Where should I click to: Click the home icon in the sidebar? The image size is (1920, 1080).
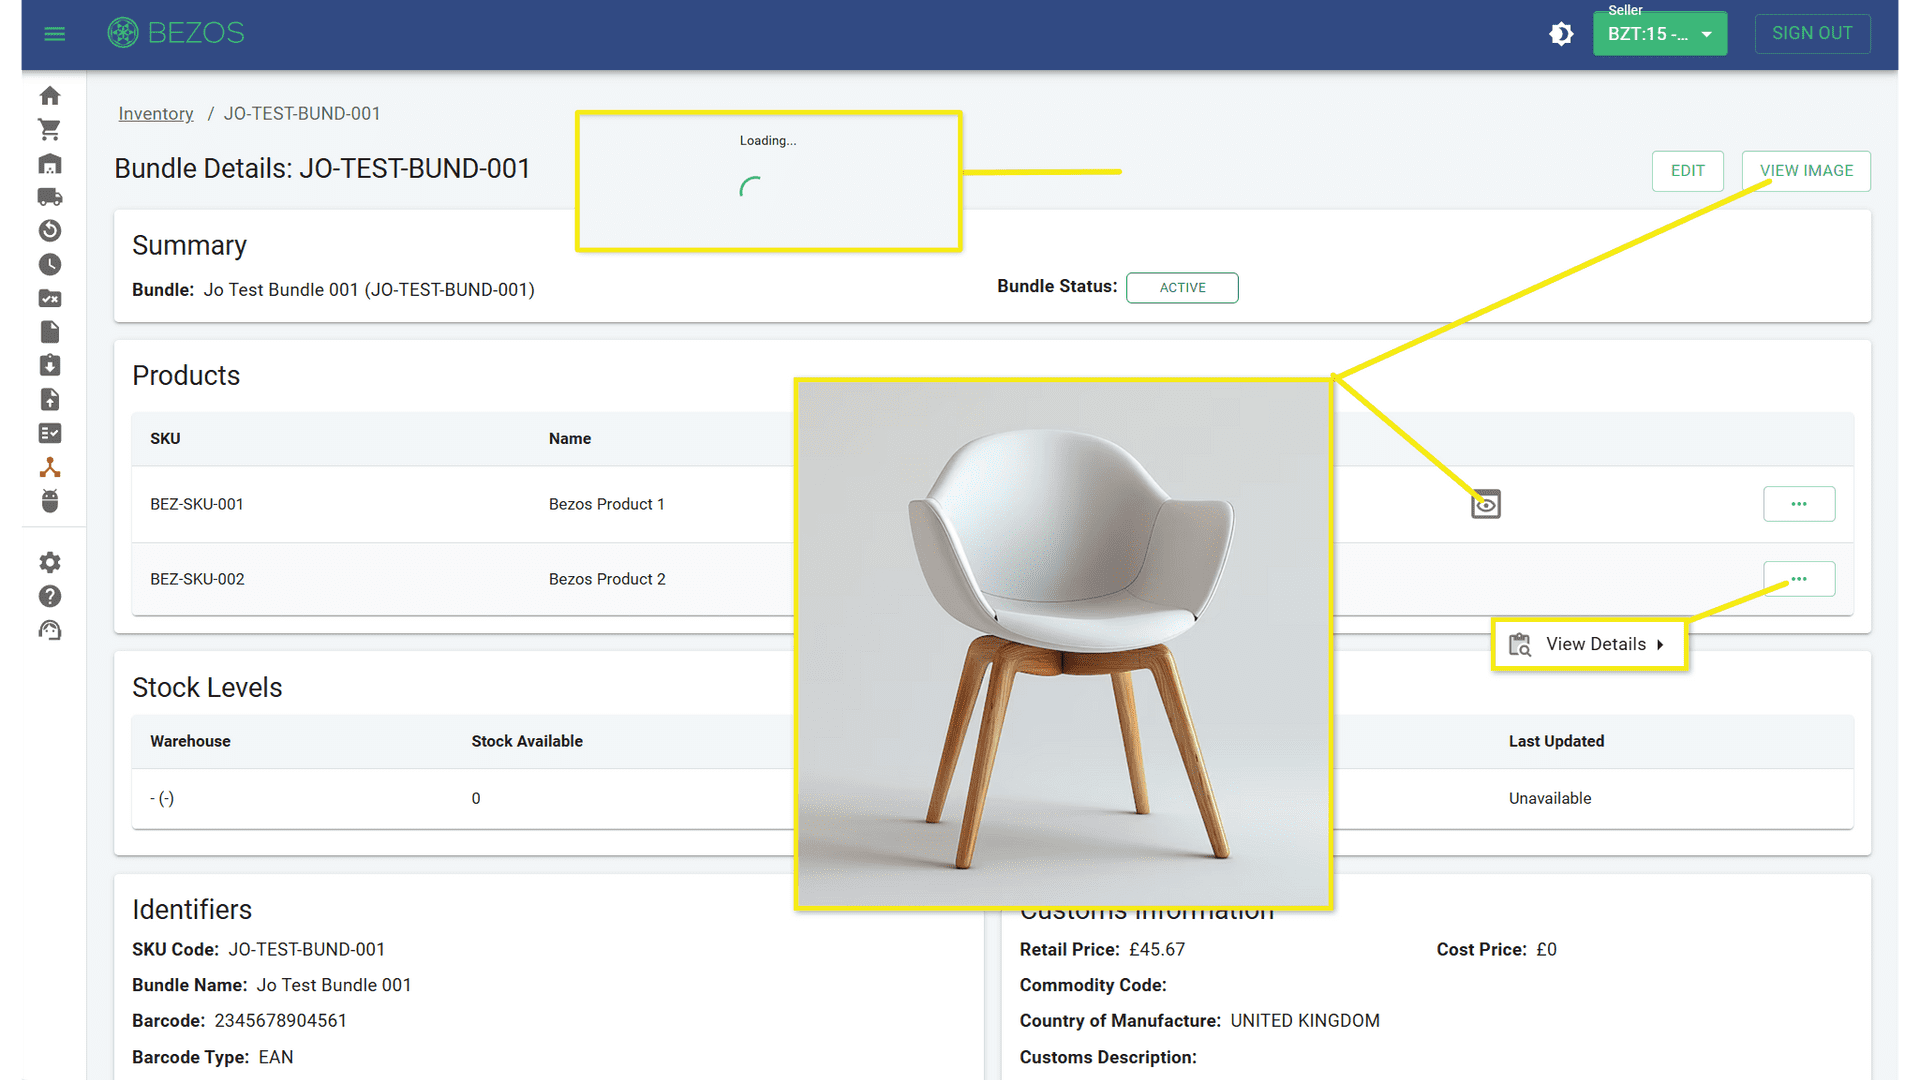pos(51,94)
